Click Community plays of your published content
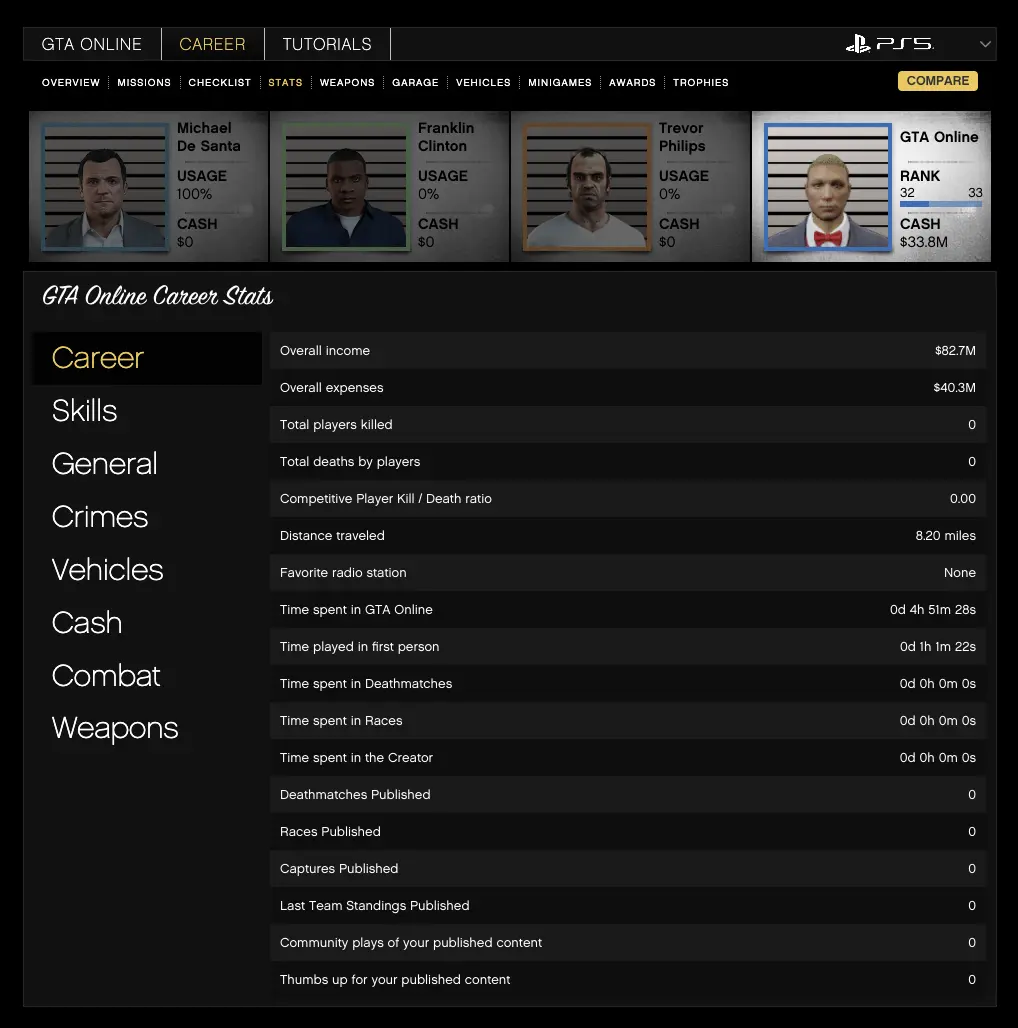 click(627, 943)
